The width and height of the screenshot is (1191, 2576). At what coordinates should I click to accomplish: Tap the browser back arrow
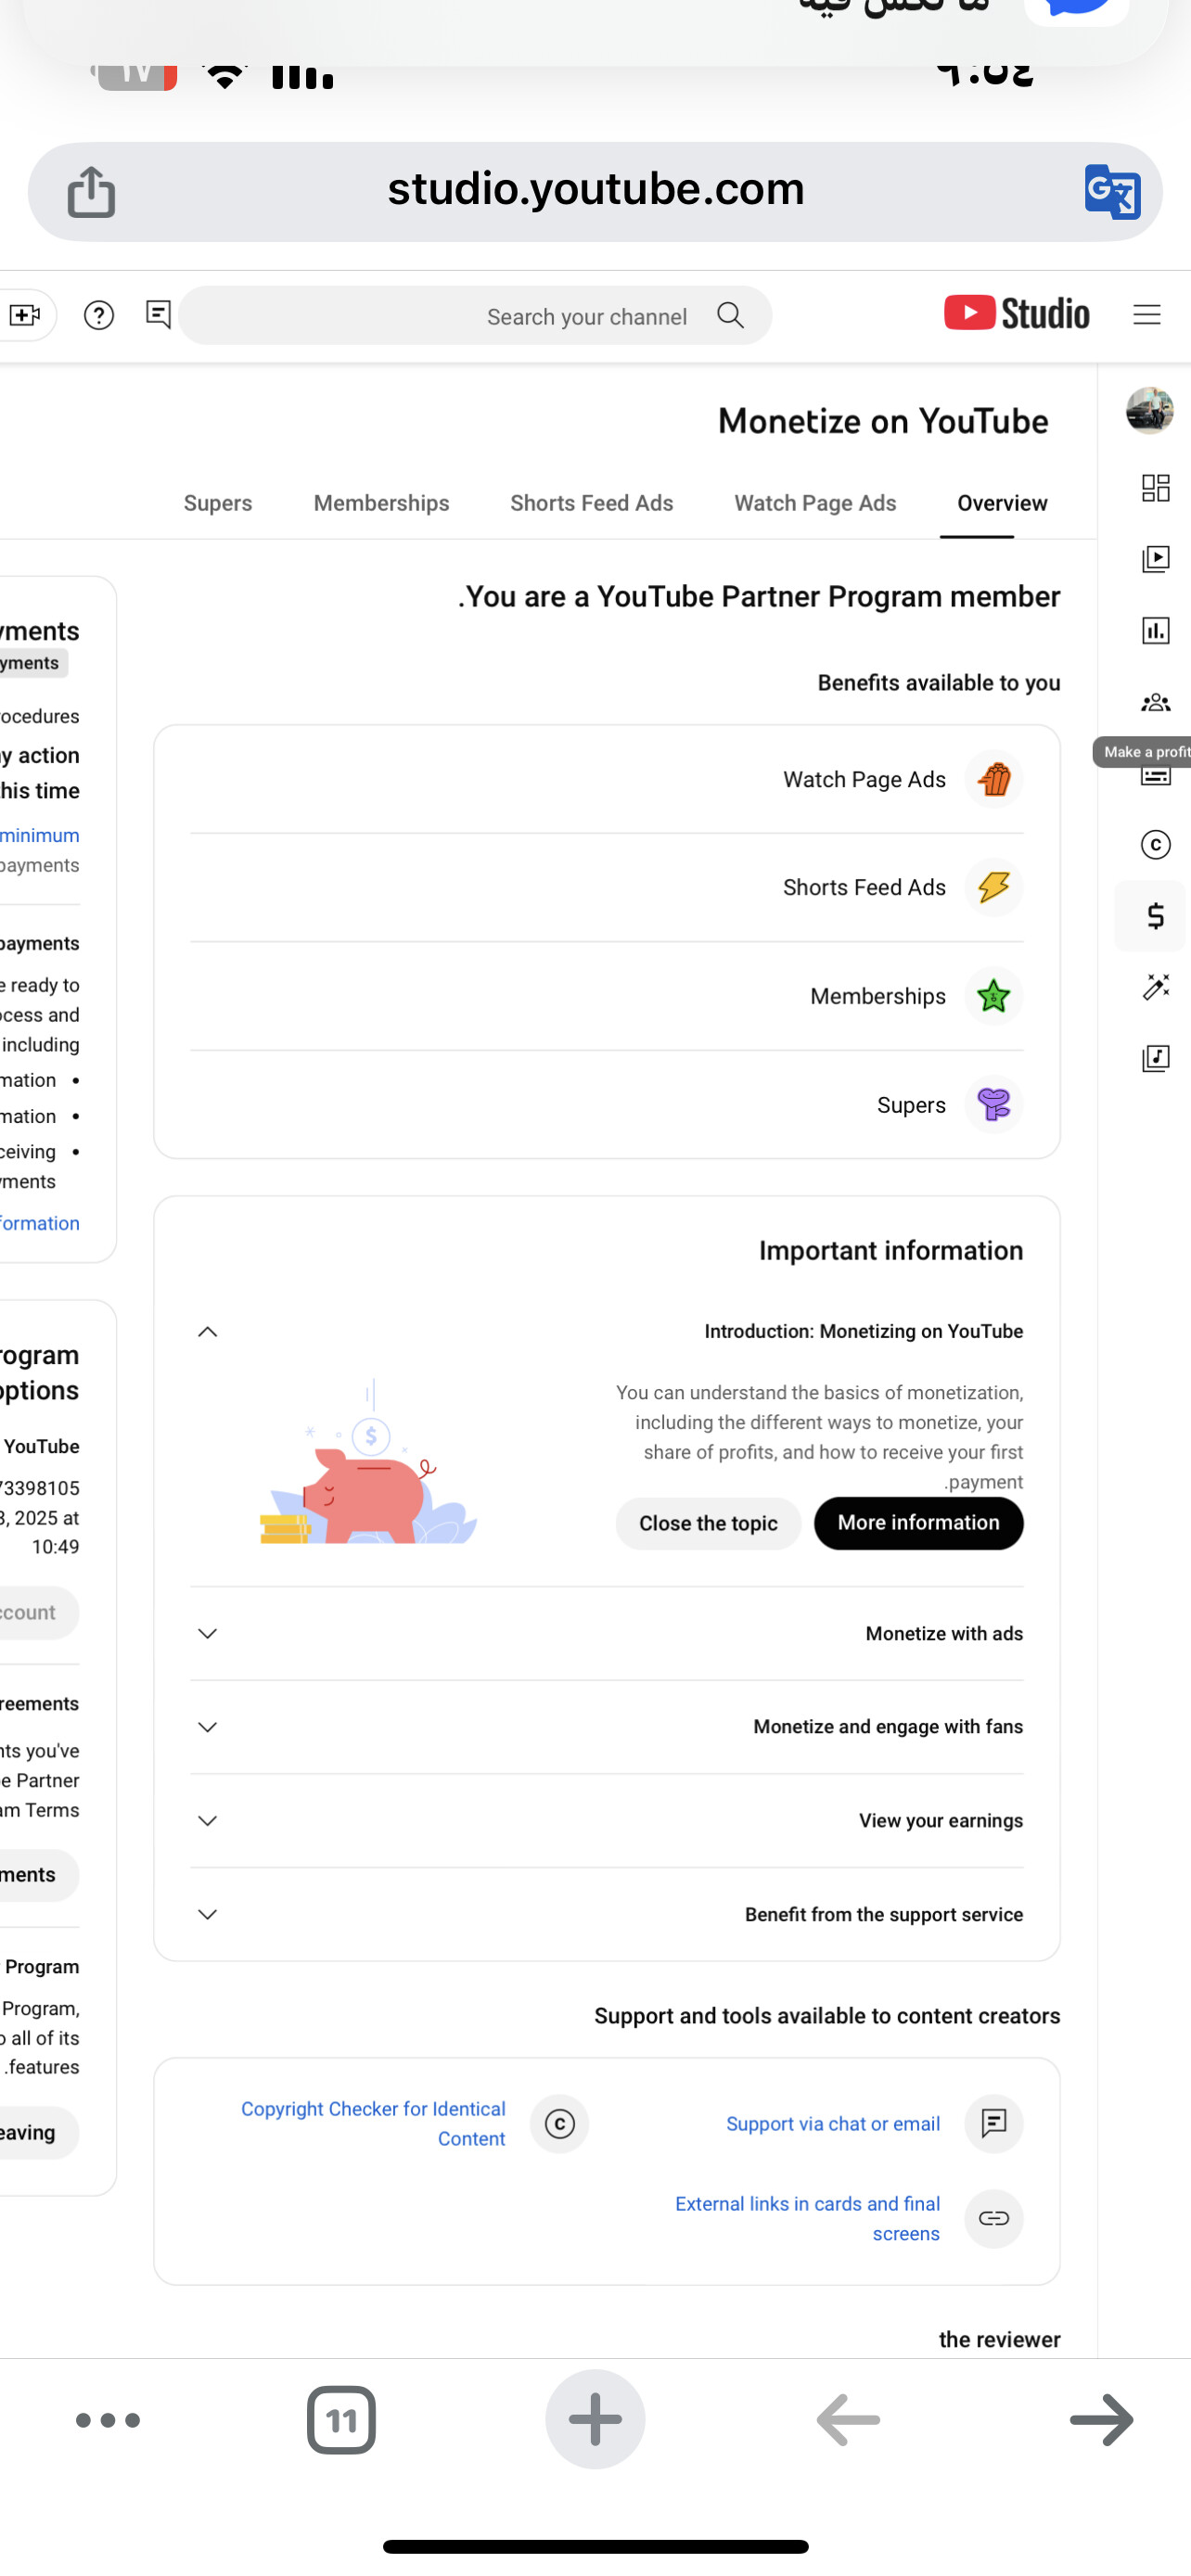pyautogui.click(x=848, y=2420)
